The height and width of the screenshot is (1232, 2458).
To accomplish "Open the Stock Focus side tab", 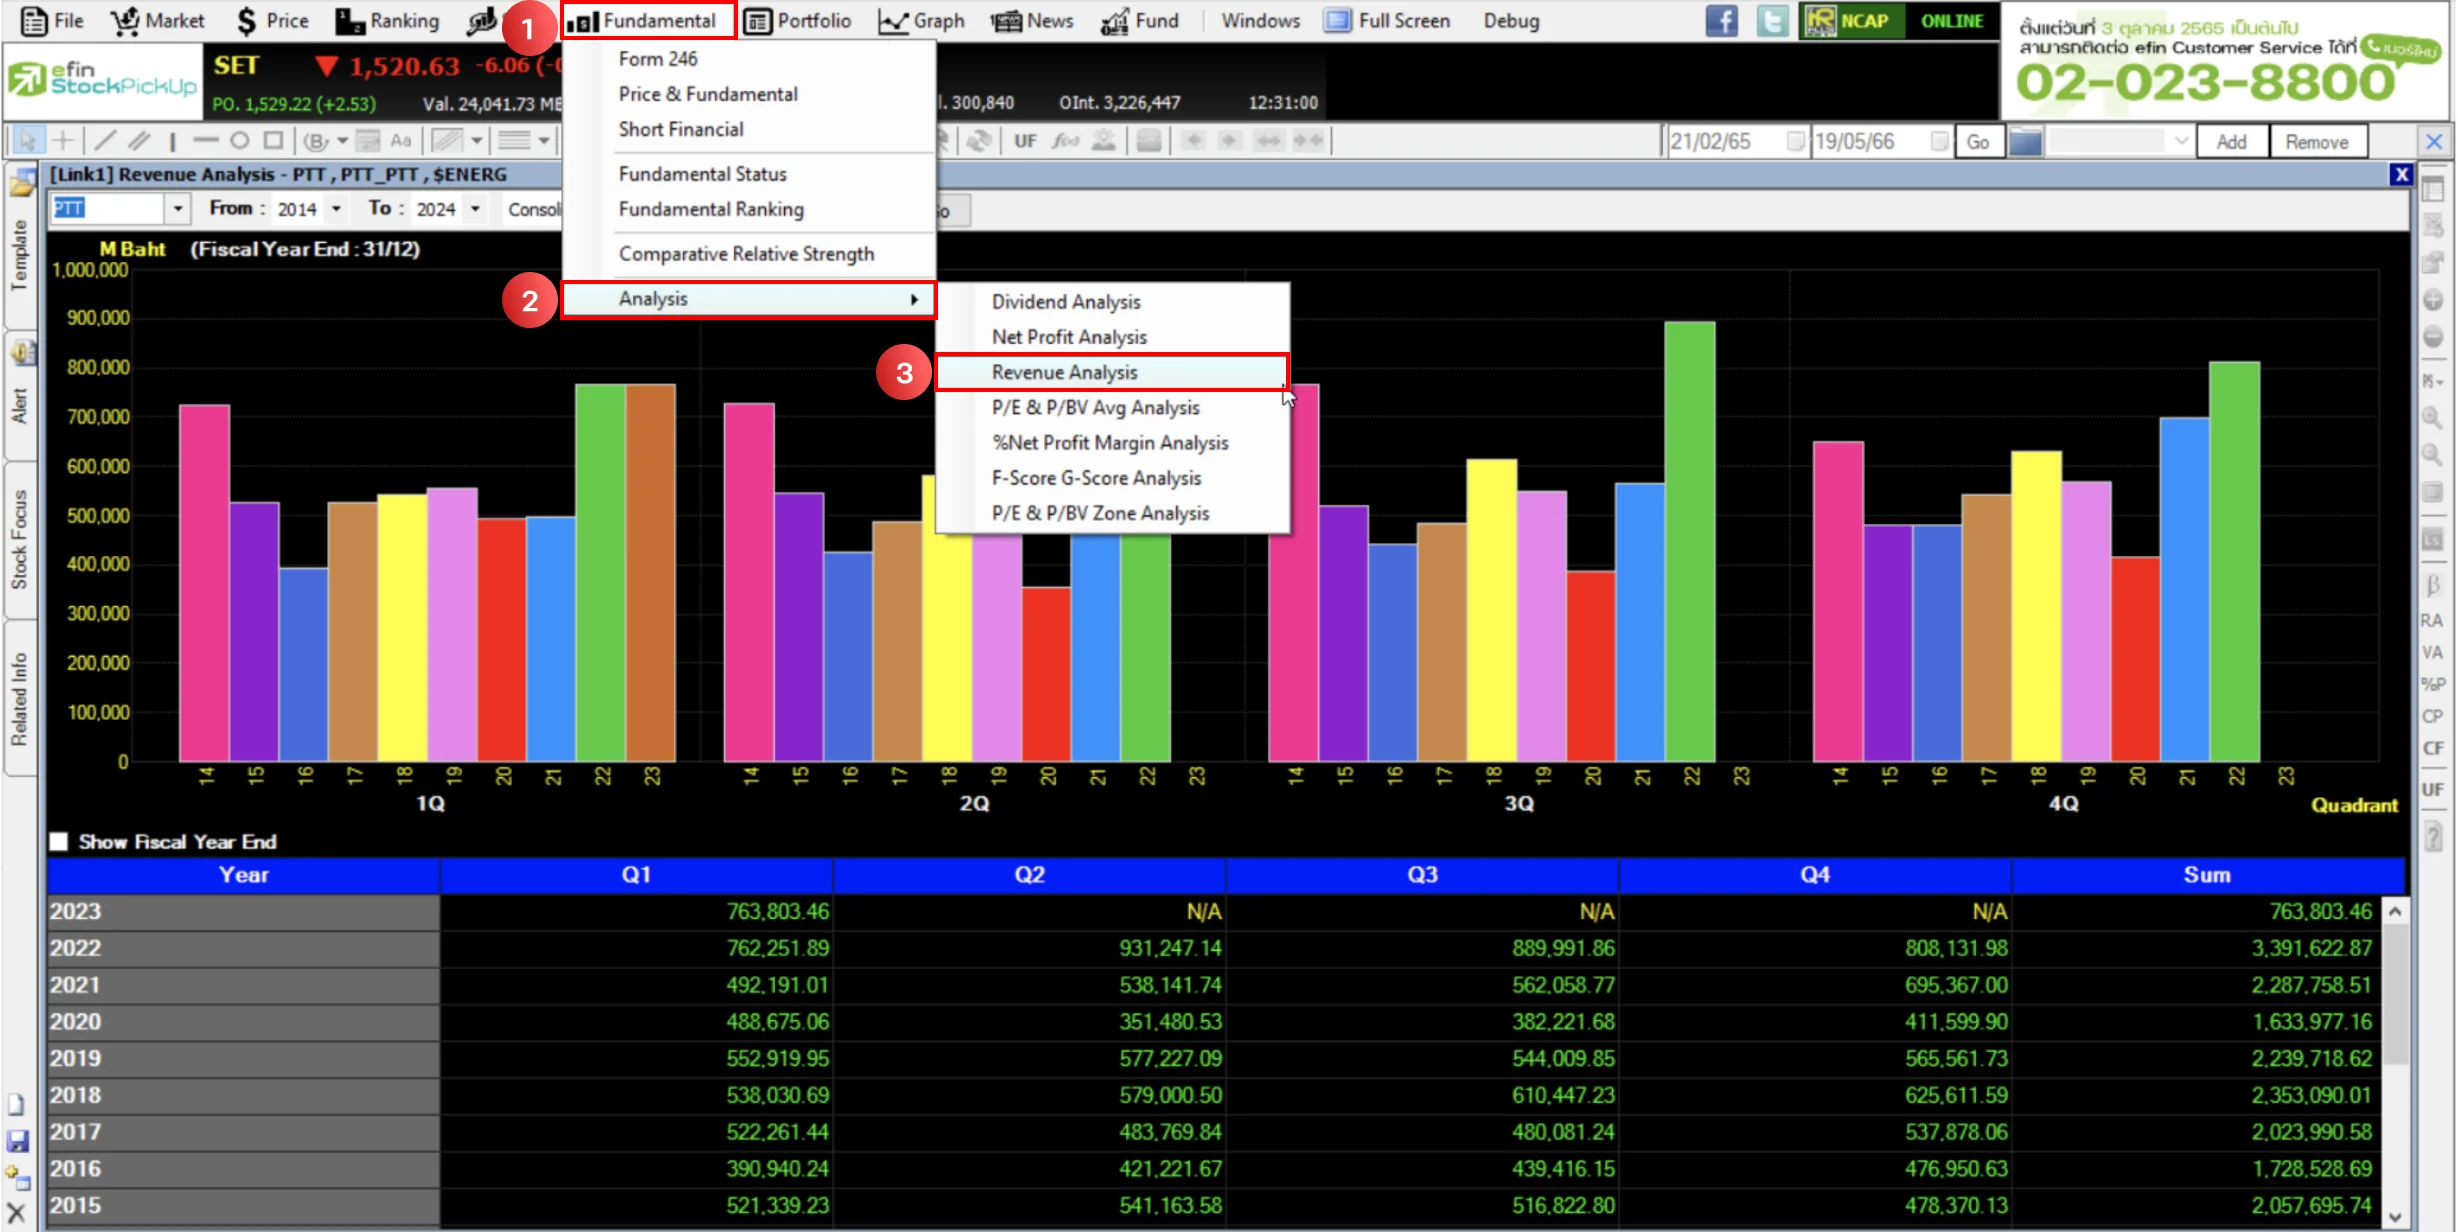I will click(19, 539).
